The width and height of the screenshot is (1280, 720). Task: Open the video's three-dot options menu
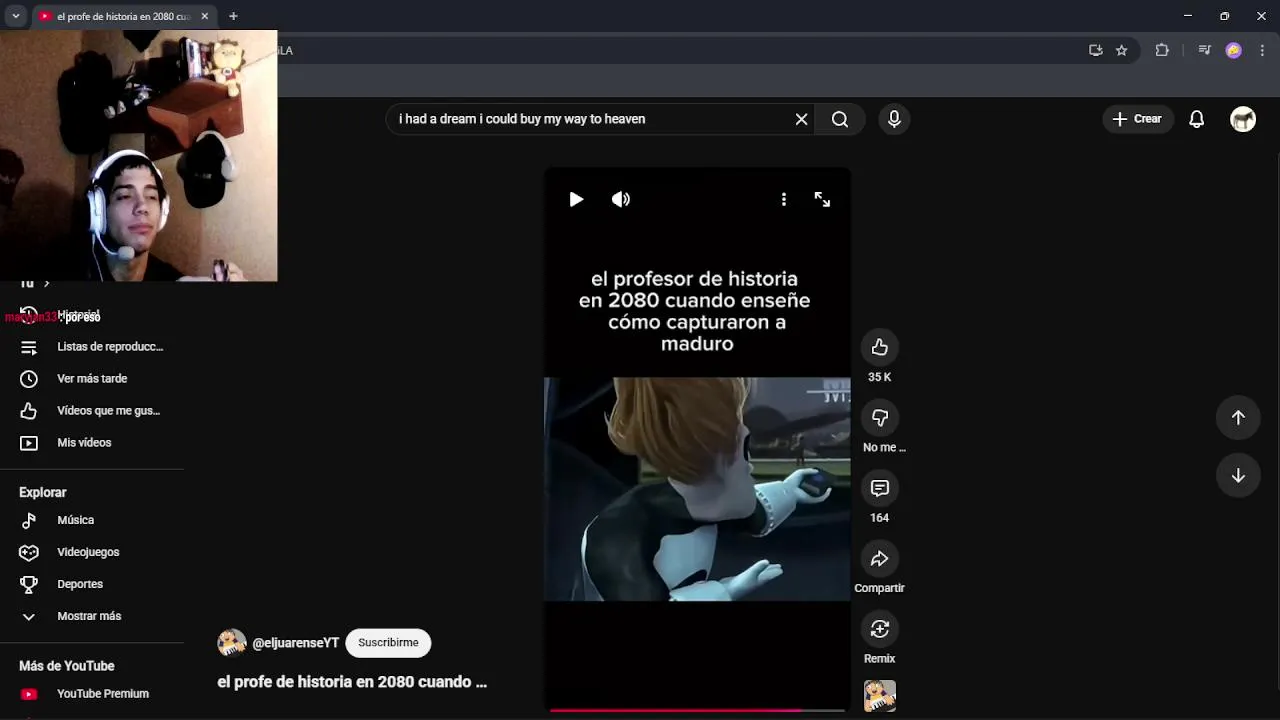pyautogui.click(x=784, y=199)
